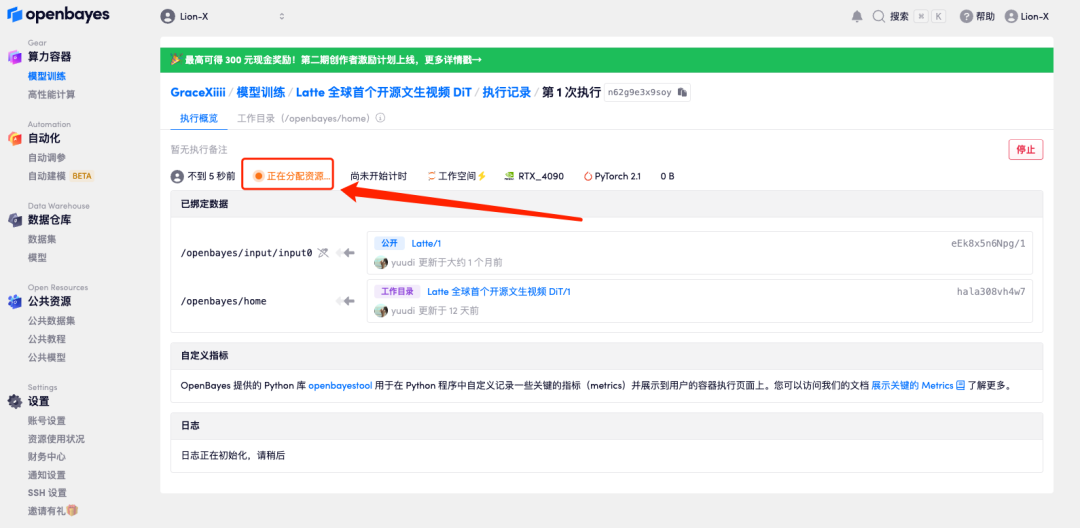Click the 尚未开始计时 timer text

pyautogui.click(x=378, y=176)
